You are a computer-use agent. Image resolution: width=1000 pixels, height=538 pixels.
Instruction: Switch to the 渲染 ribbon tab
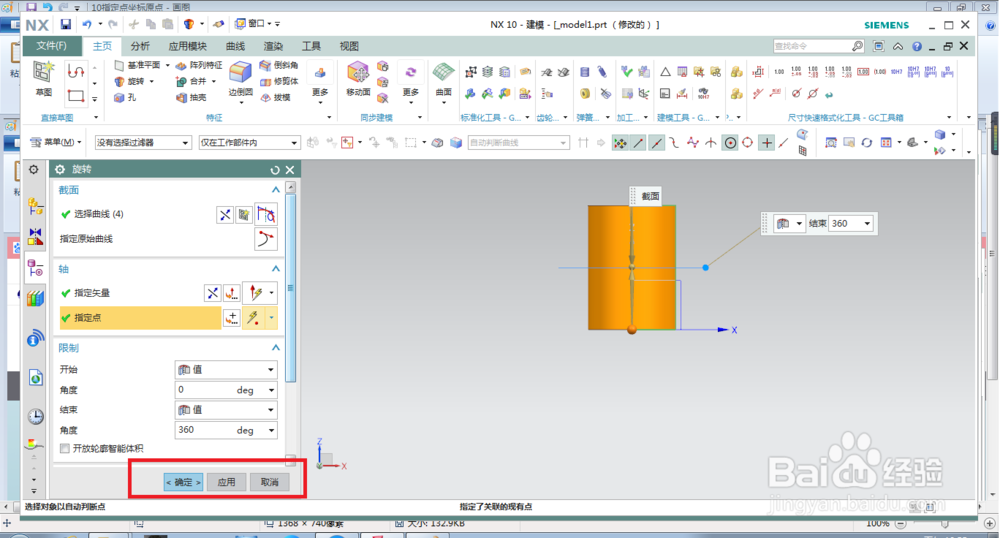pyautogui.click(x=273, y=46)
